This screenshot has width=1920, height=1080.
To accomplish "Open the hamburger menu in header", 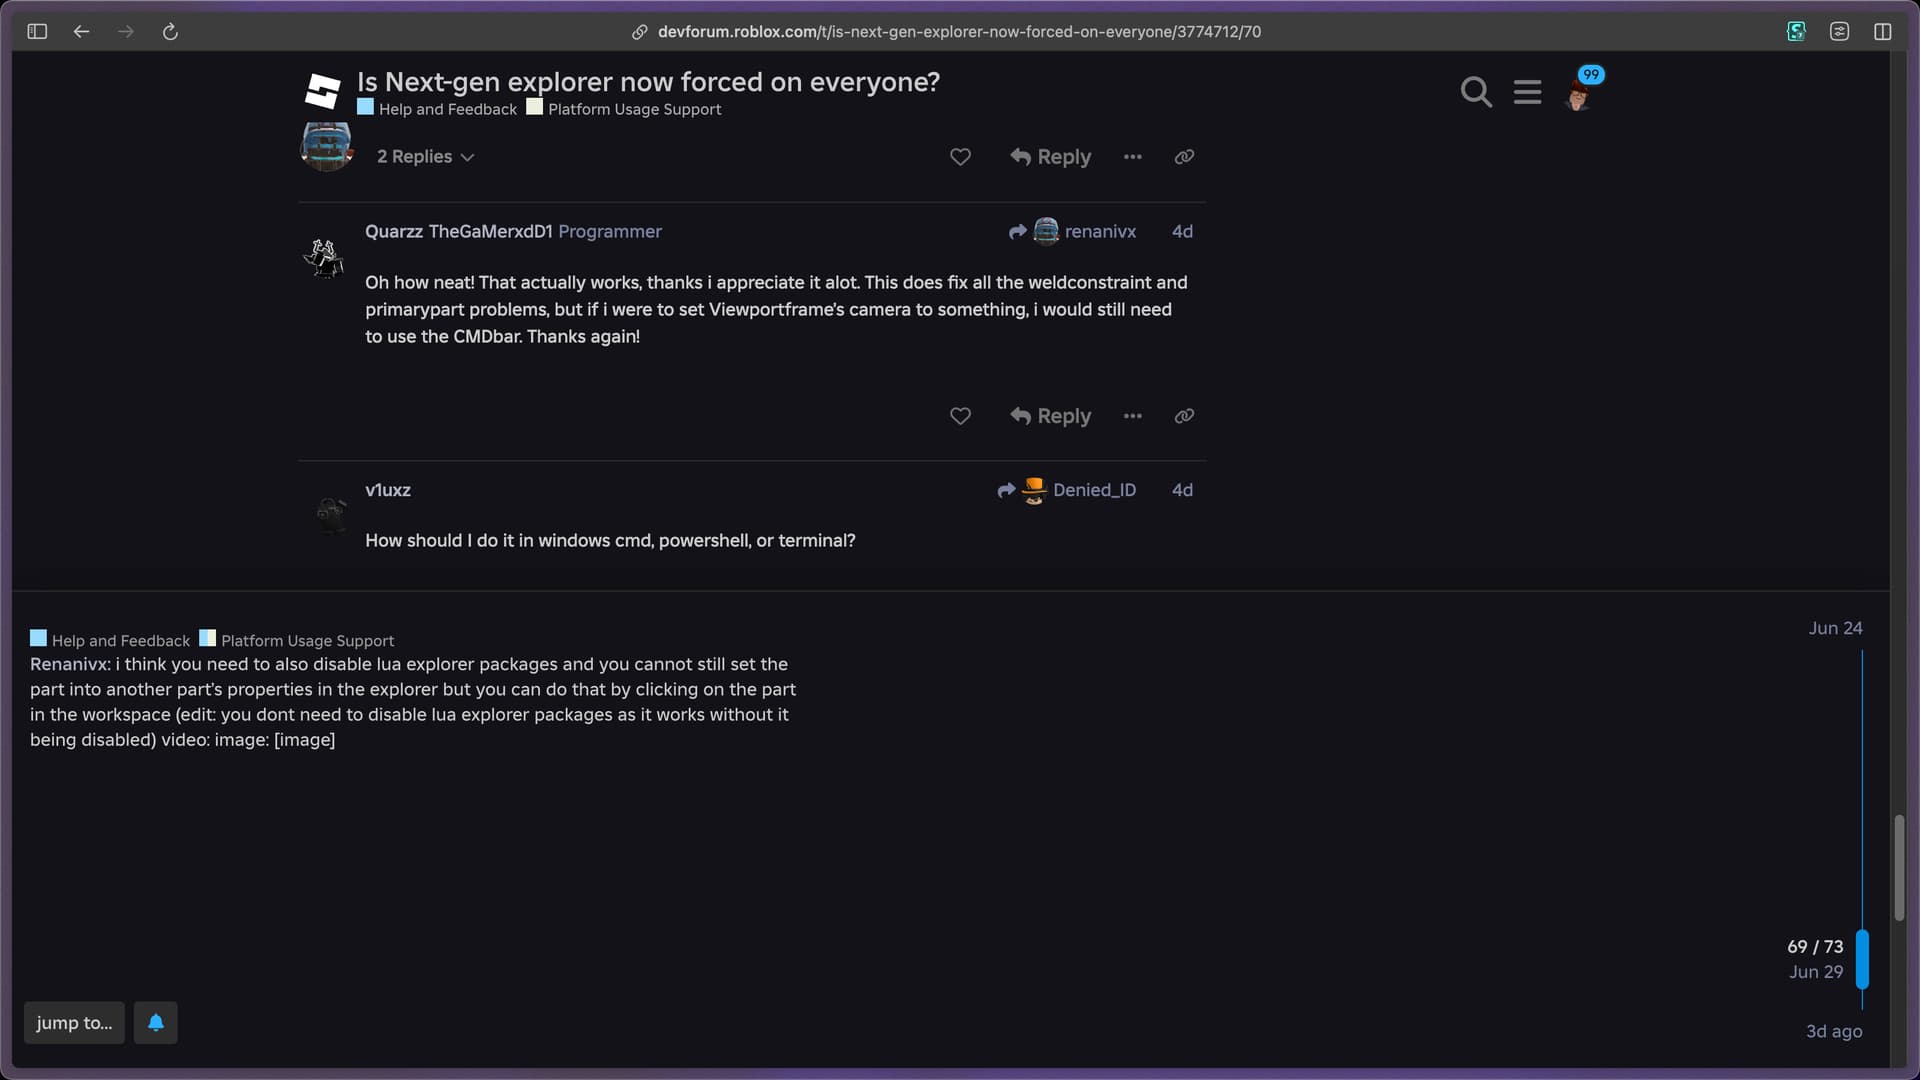I will tap(1527, 92).
